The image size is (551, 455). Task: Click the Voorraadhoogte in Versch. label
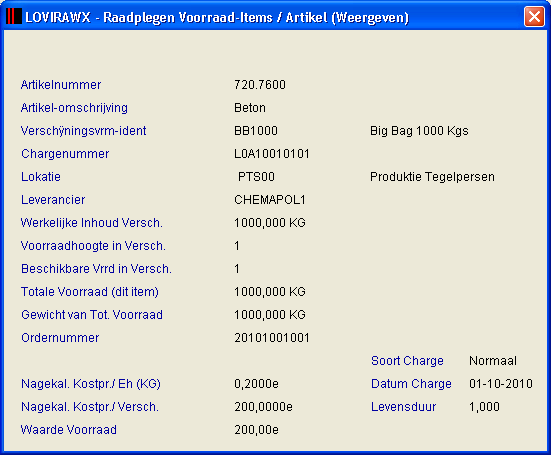(x=93, y=246)
